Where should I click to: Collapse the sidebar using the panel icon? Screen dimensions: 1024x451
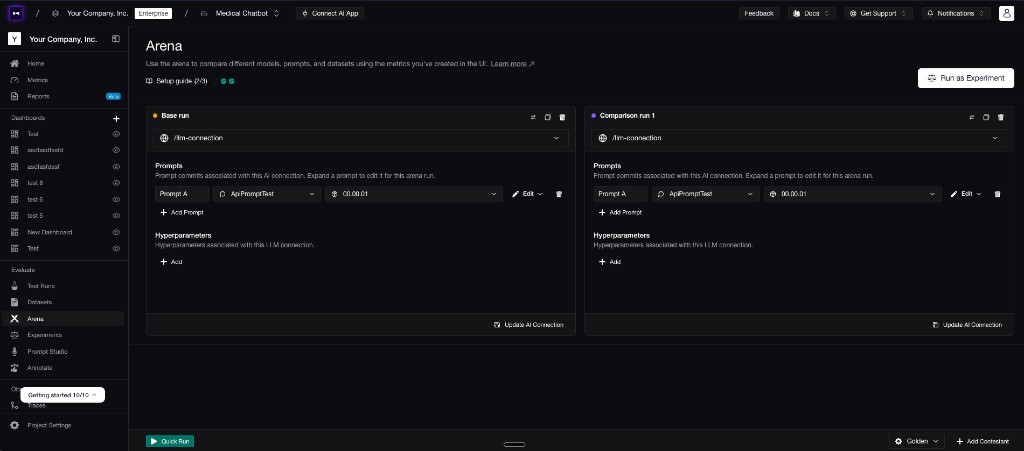tap(116, 39)
